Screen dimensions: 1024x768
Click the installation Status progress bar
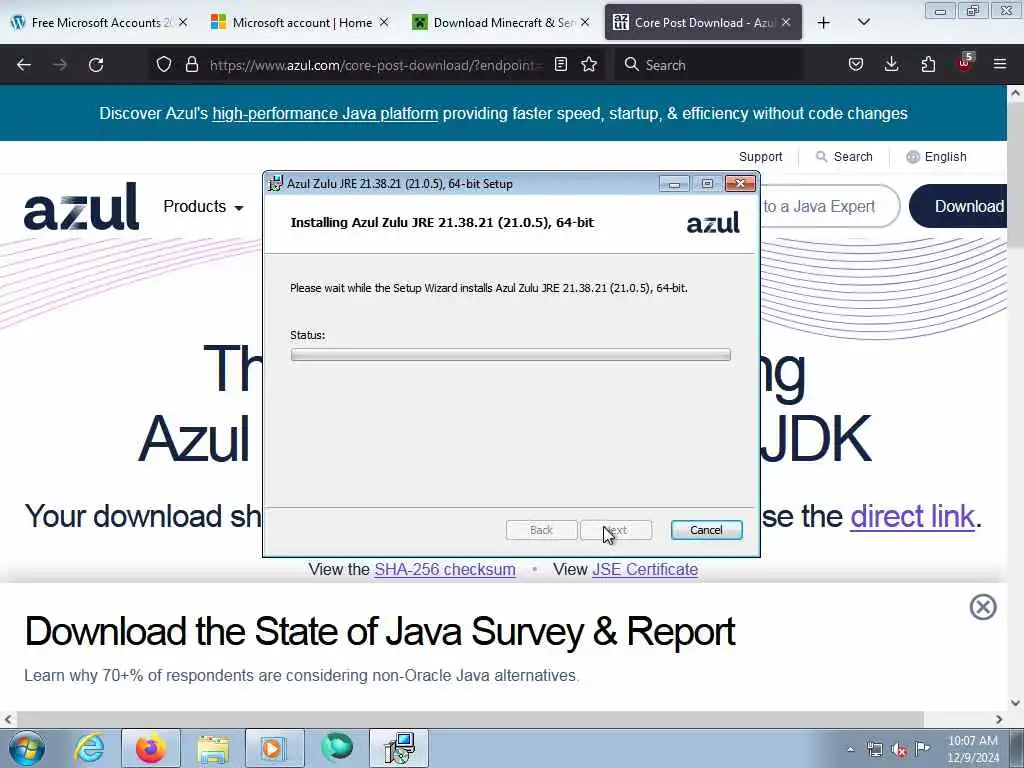pos(511,355)
